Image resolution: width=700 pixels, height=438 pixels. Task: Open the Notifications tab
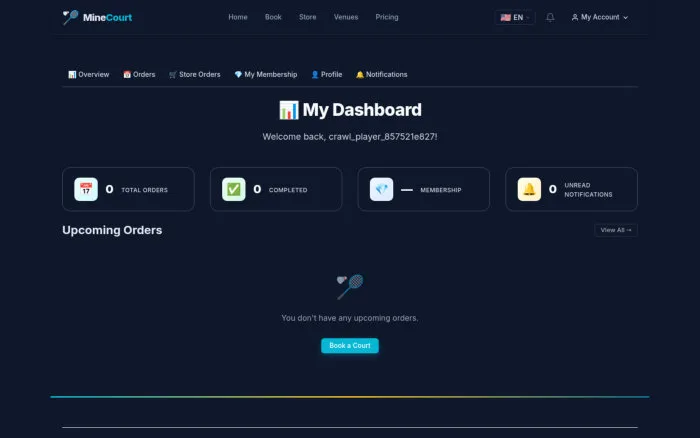[x=382, y=75]
